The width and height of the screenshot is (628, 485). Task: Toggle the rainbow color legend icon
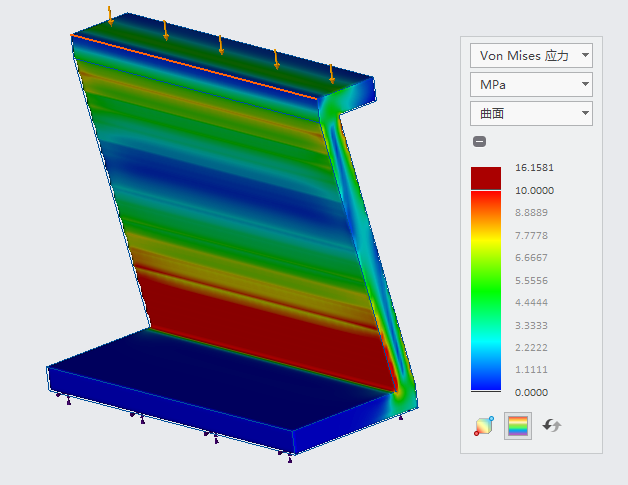tap(518, 426)
